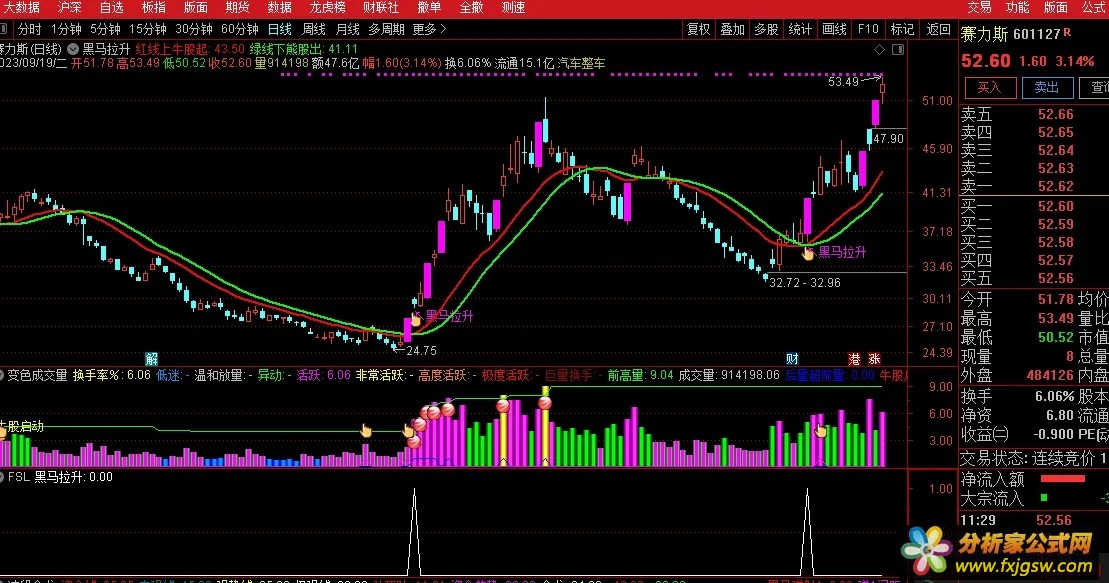Click the circle icon beside FSL 黑马拉升
Image resolution: width=1109 pixels, height=583 pixels.
click(2, 477)
